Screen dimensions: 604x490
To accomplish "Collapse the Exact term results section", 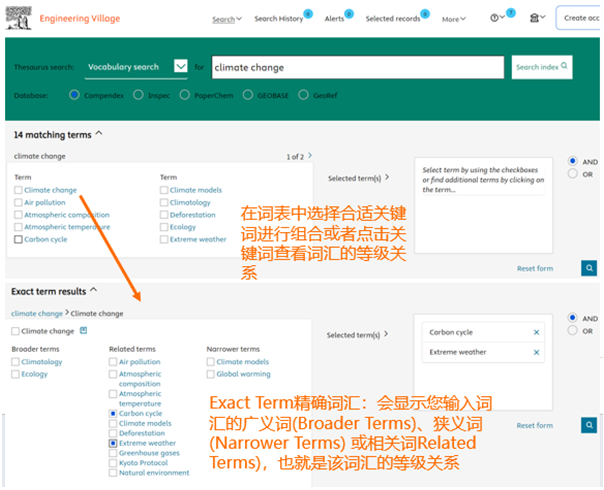I will click(94, 291).
